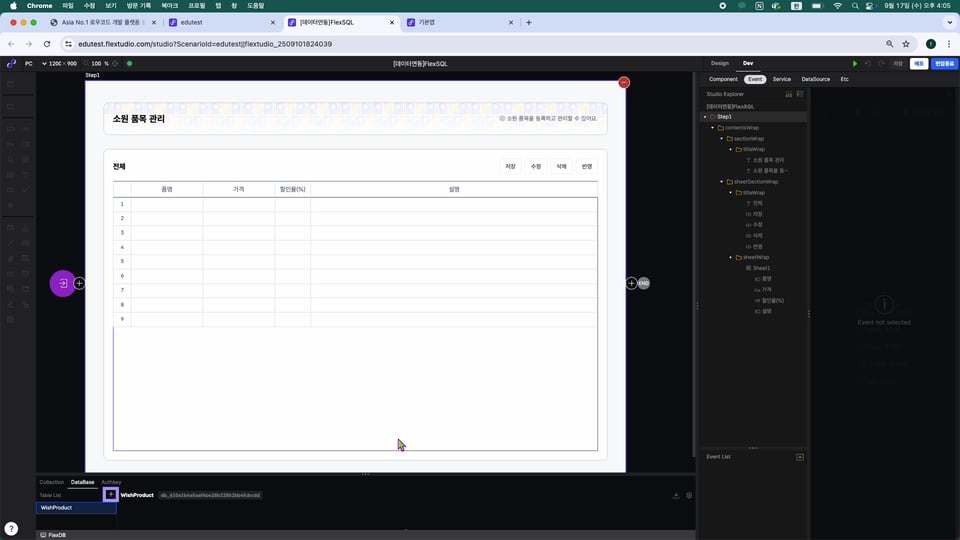Click the 반영 button above the sheet

click(587, 167)
